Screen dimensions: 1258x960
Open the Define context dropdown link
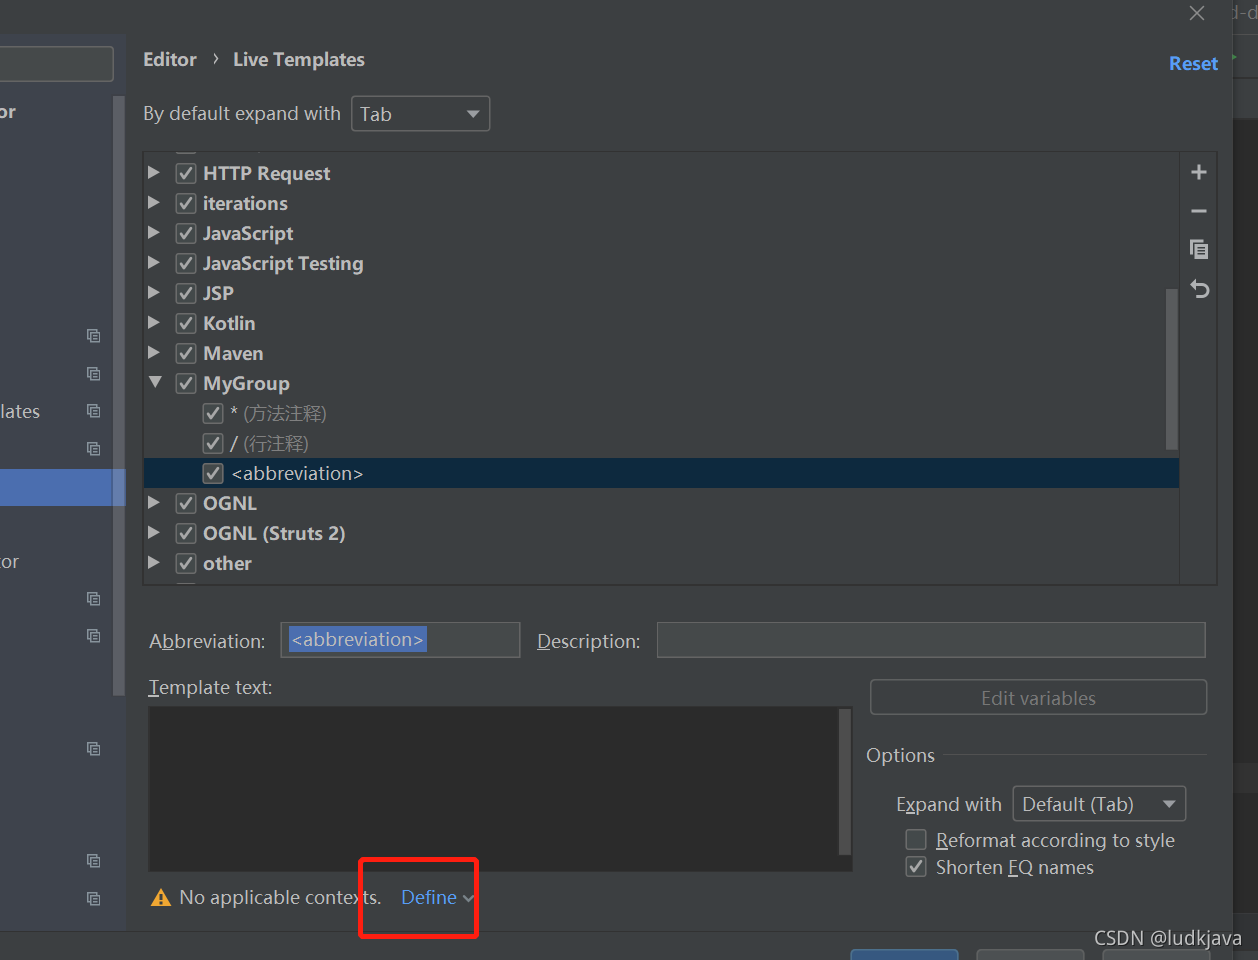point(437,898)
